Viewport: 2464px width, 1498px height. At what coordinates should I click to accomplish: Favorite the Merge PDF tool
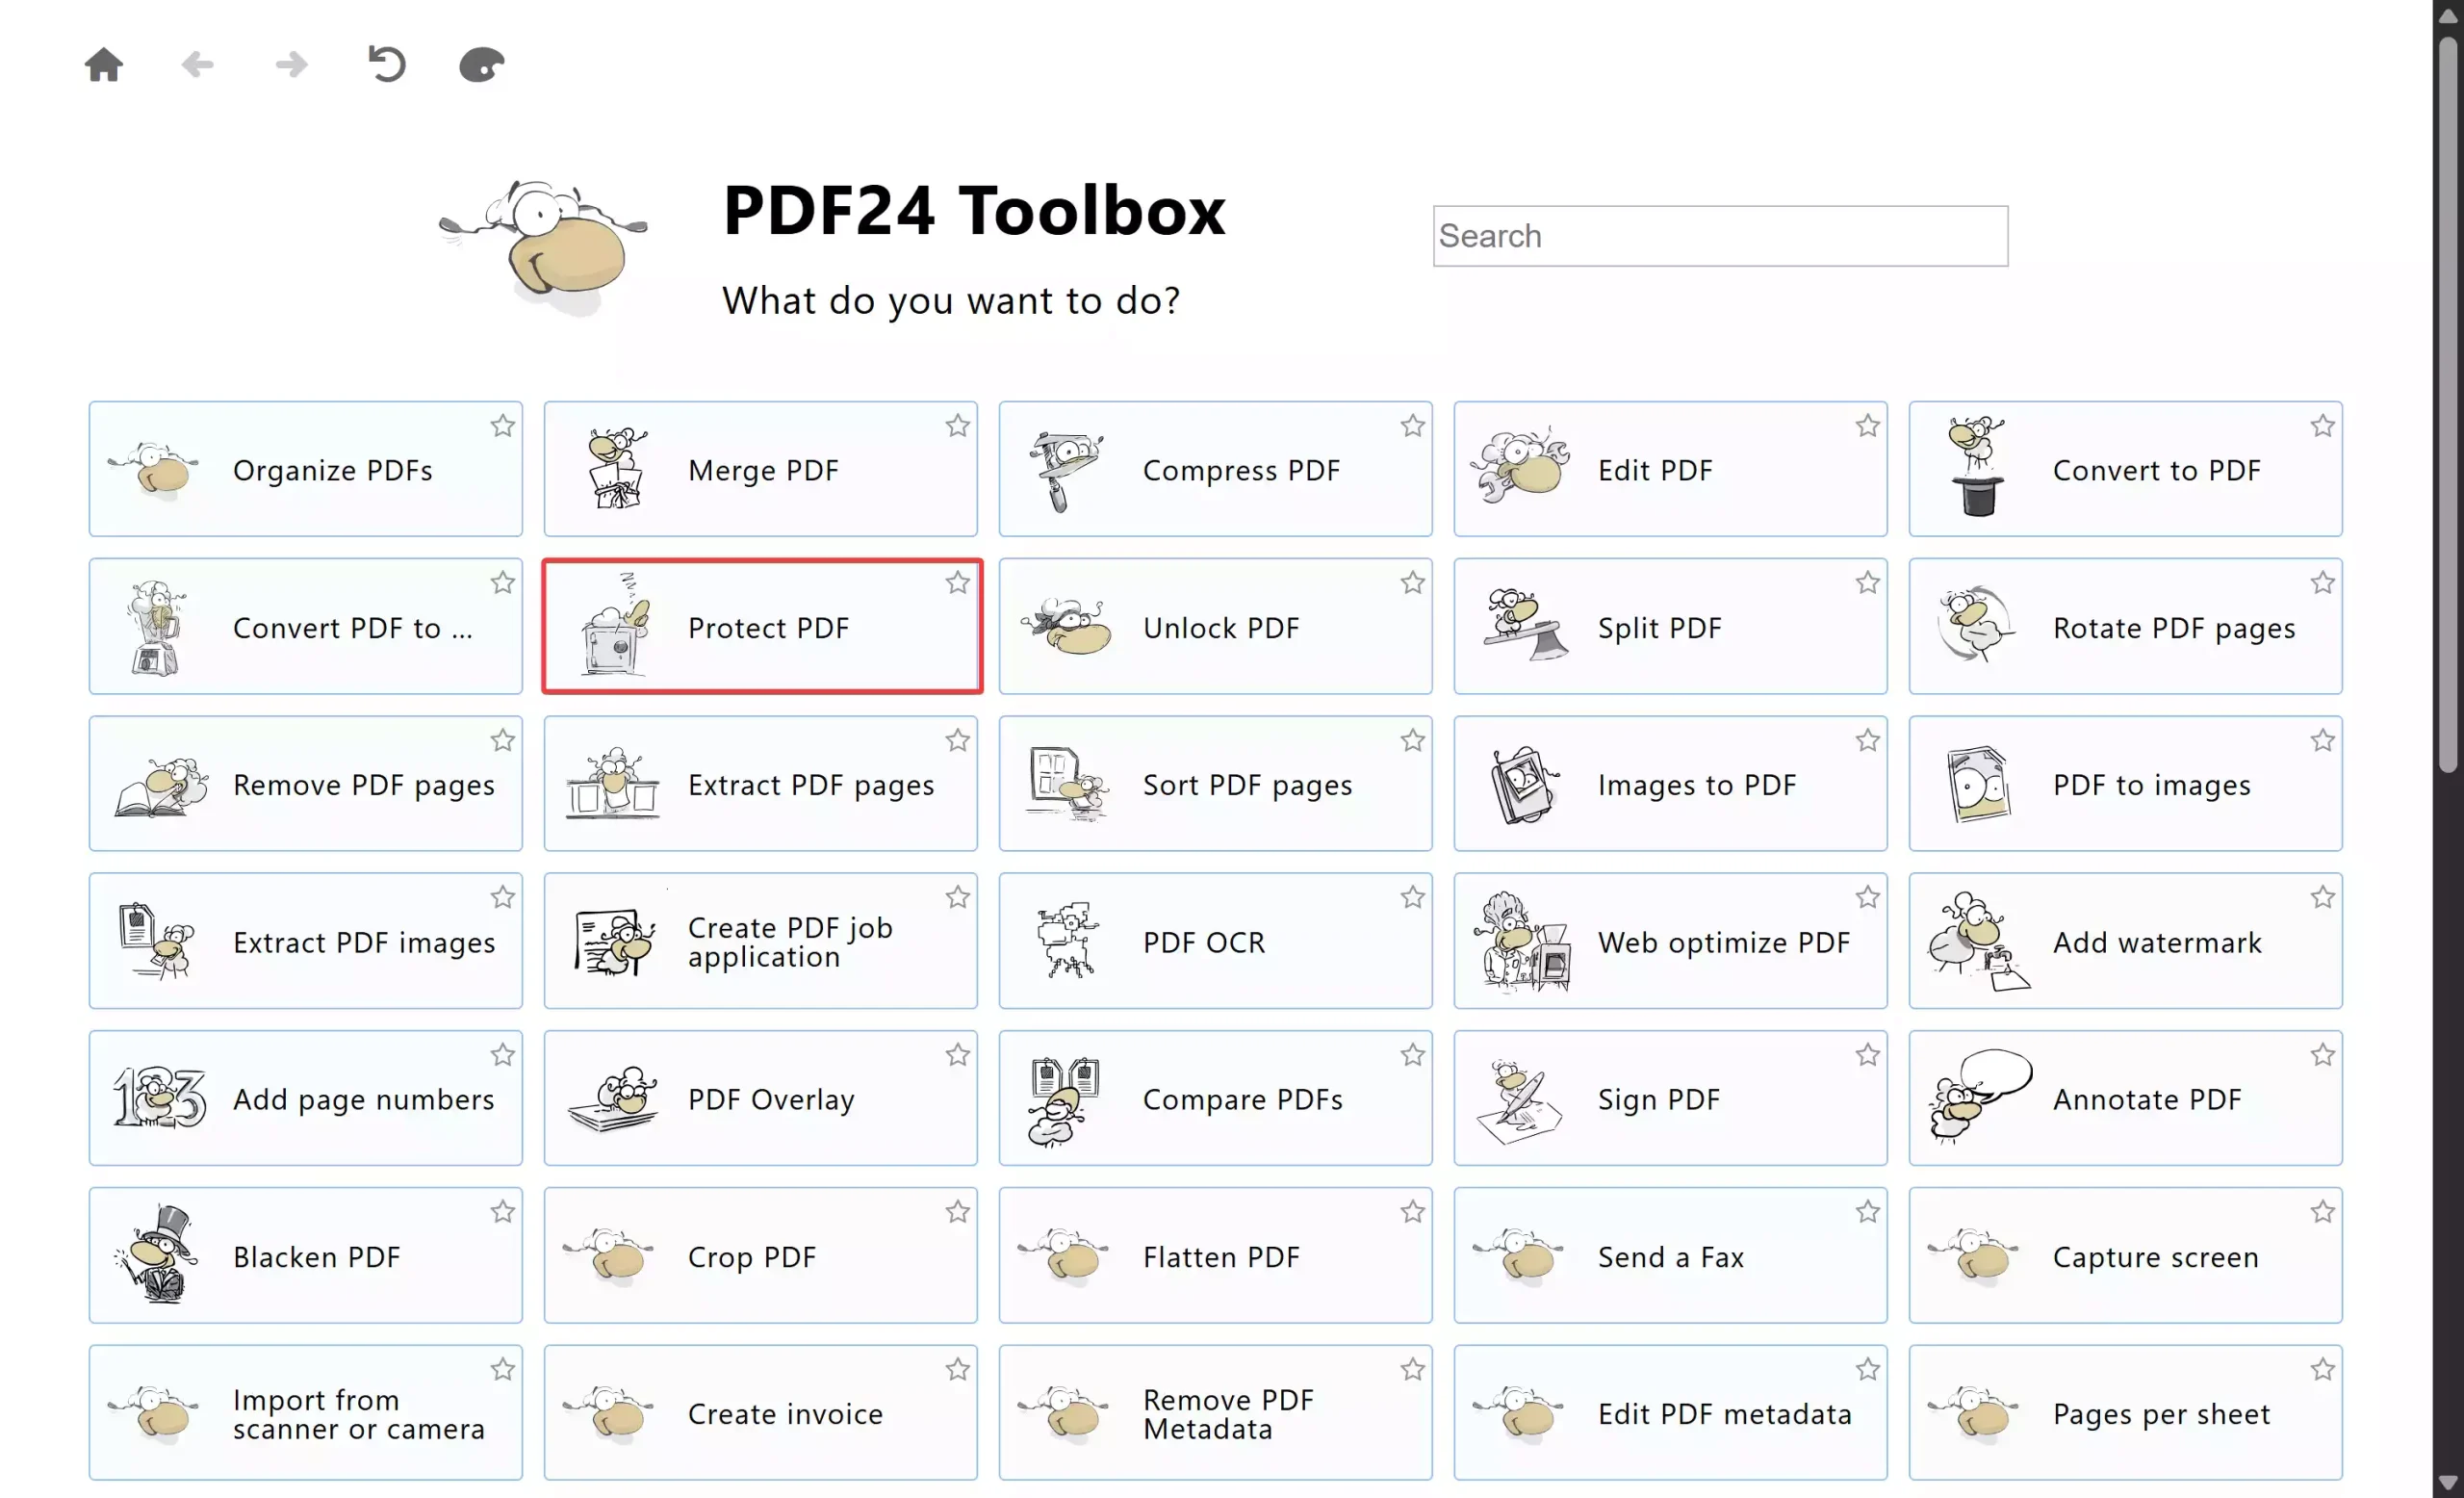tap(957, 425)
